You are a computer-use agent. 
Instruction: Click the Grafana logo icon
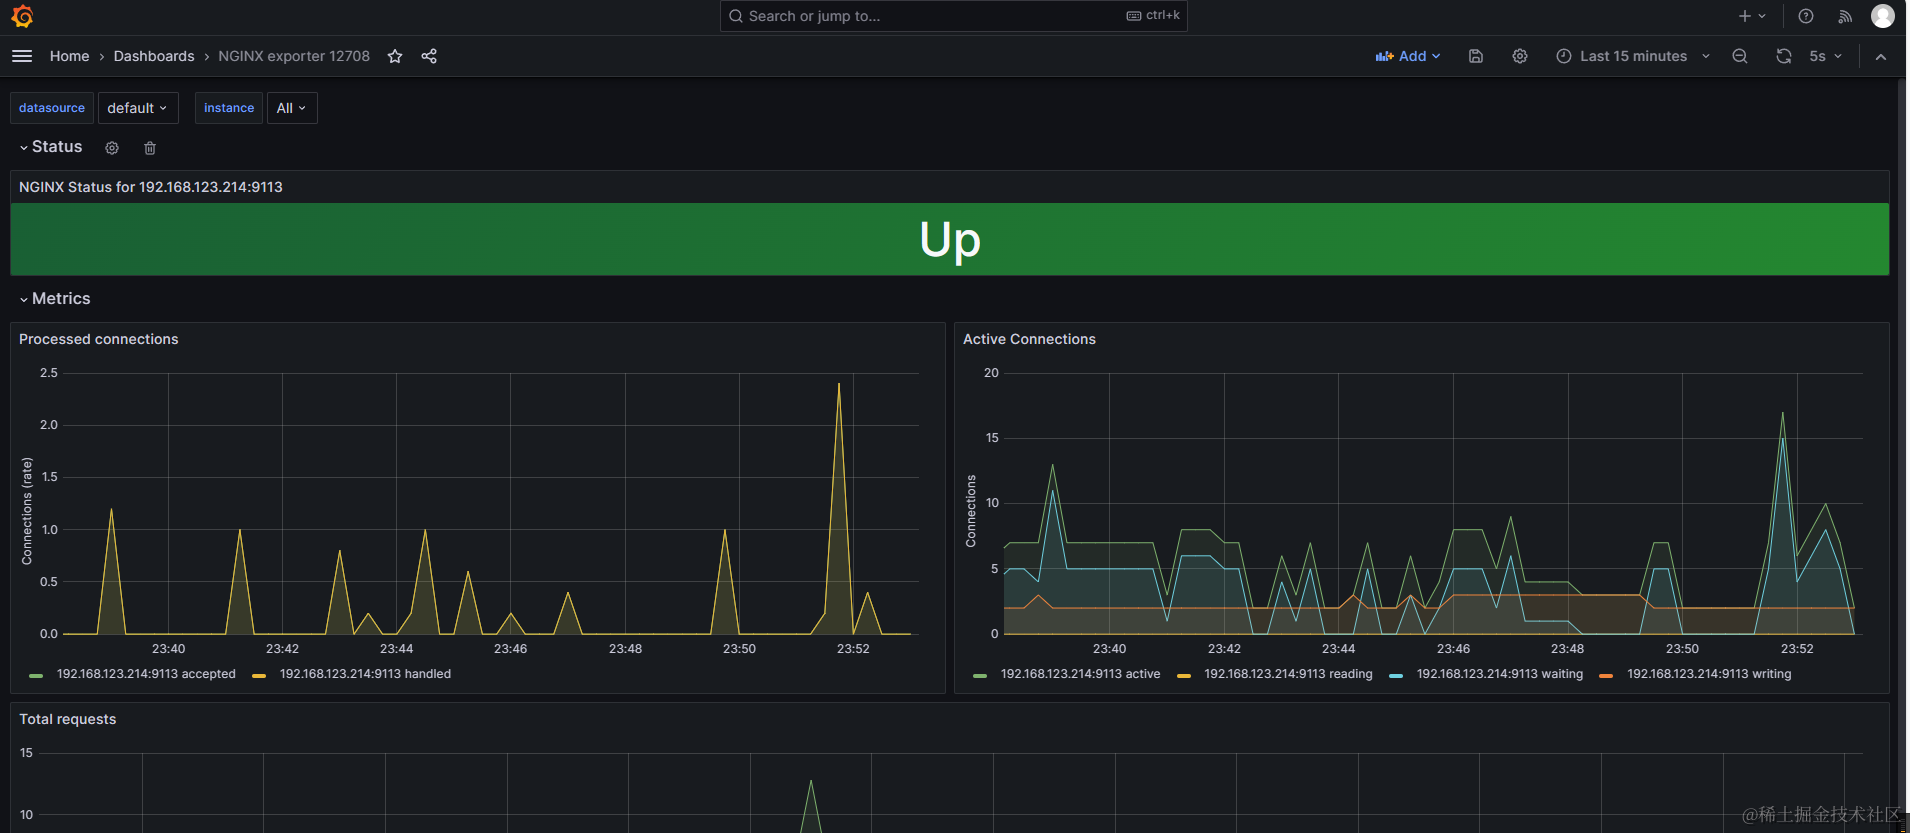click(22, 16)
